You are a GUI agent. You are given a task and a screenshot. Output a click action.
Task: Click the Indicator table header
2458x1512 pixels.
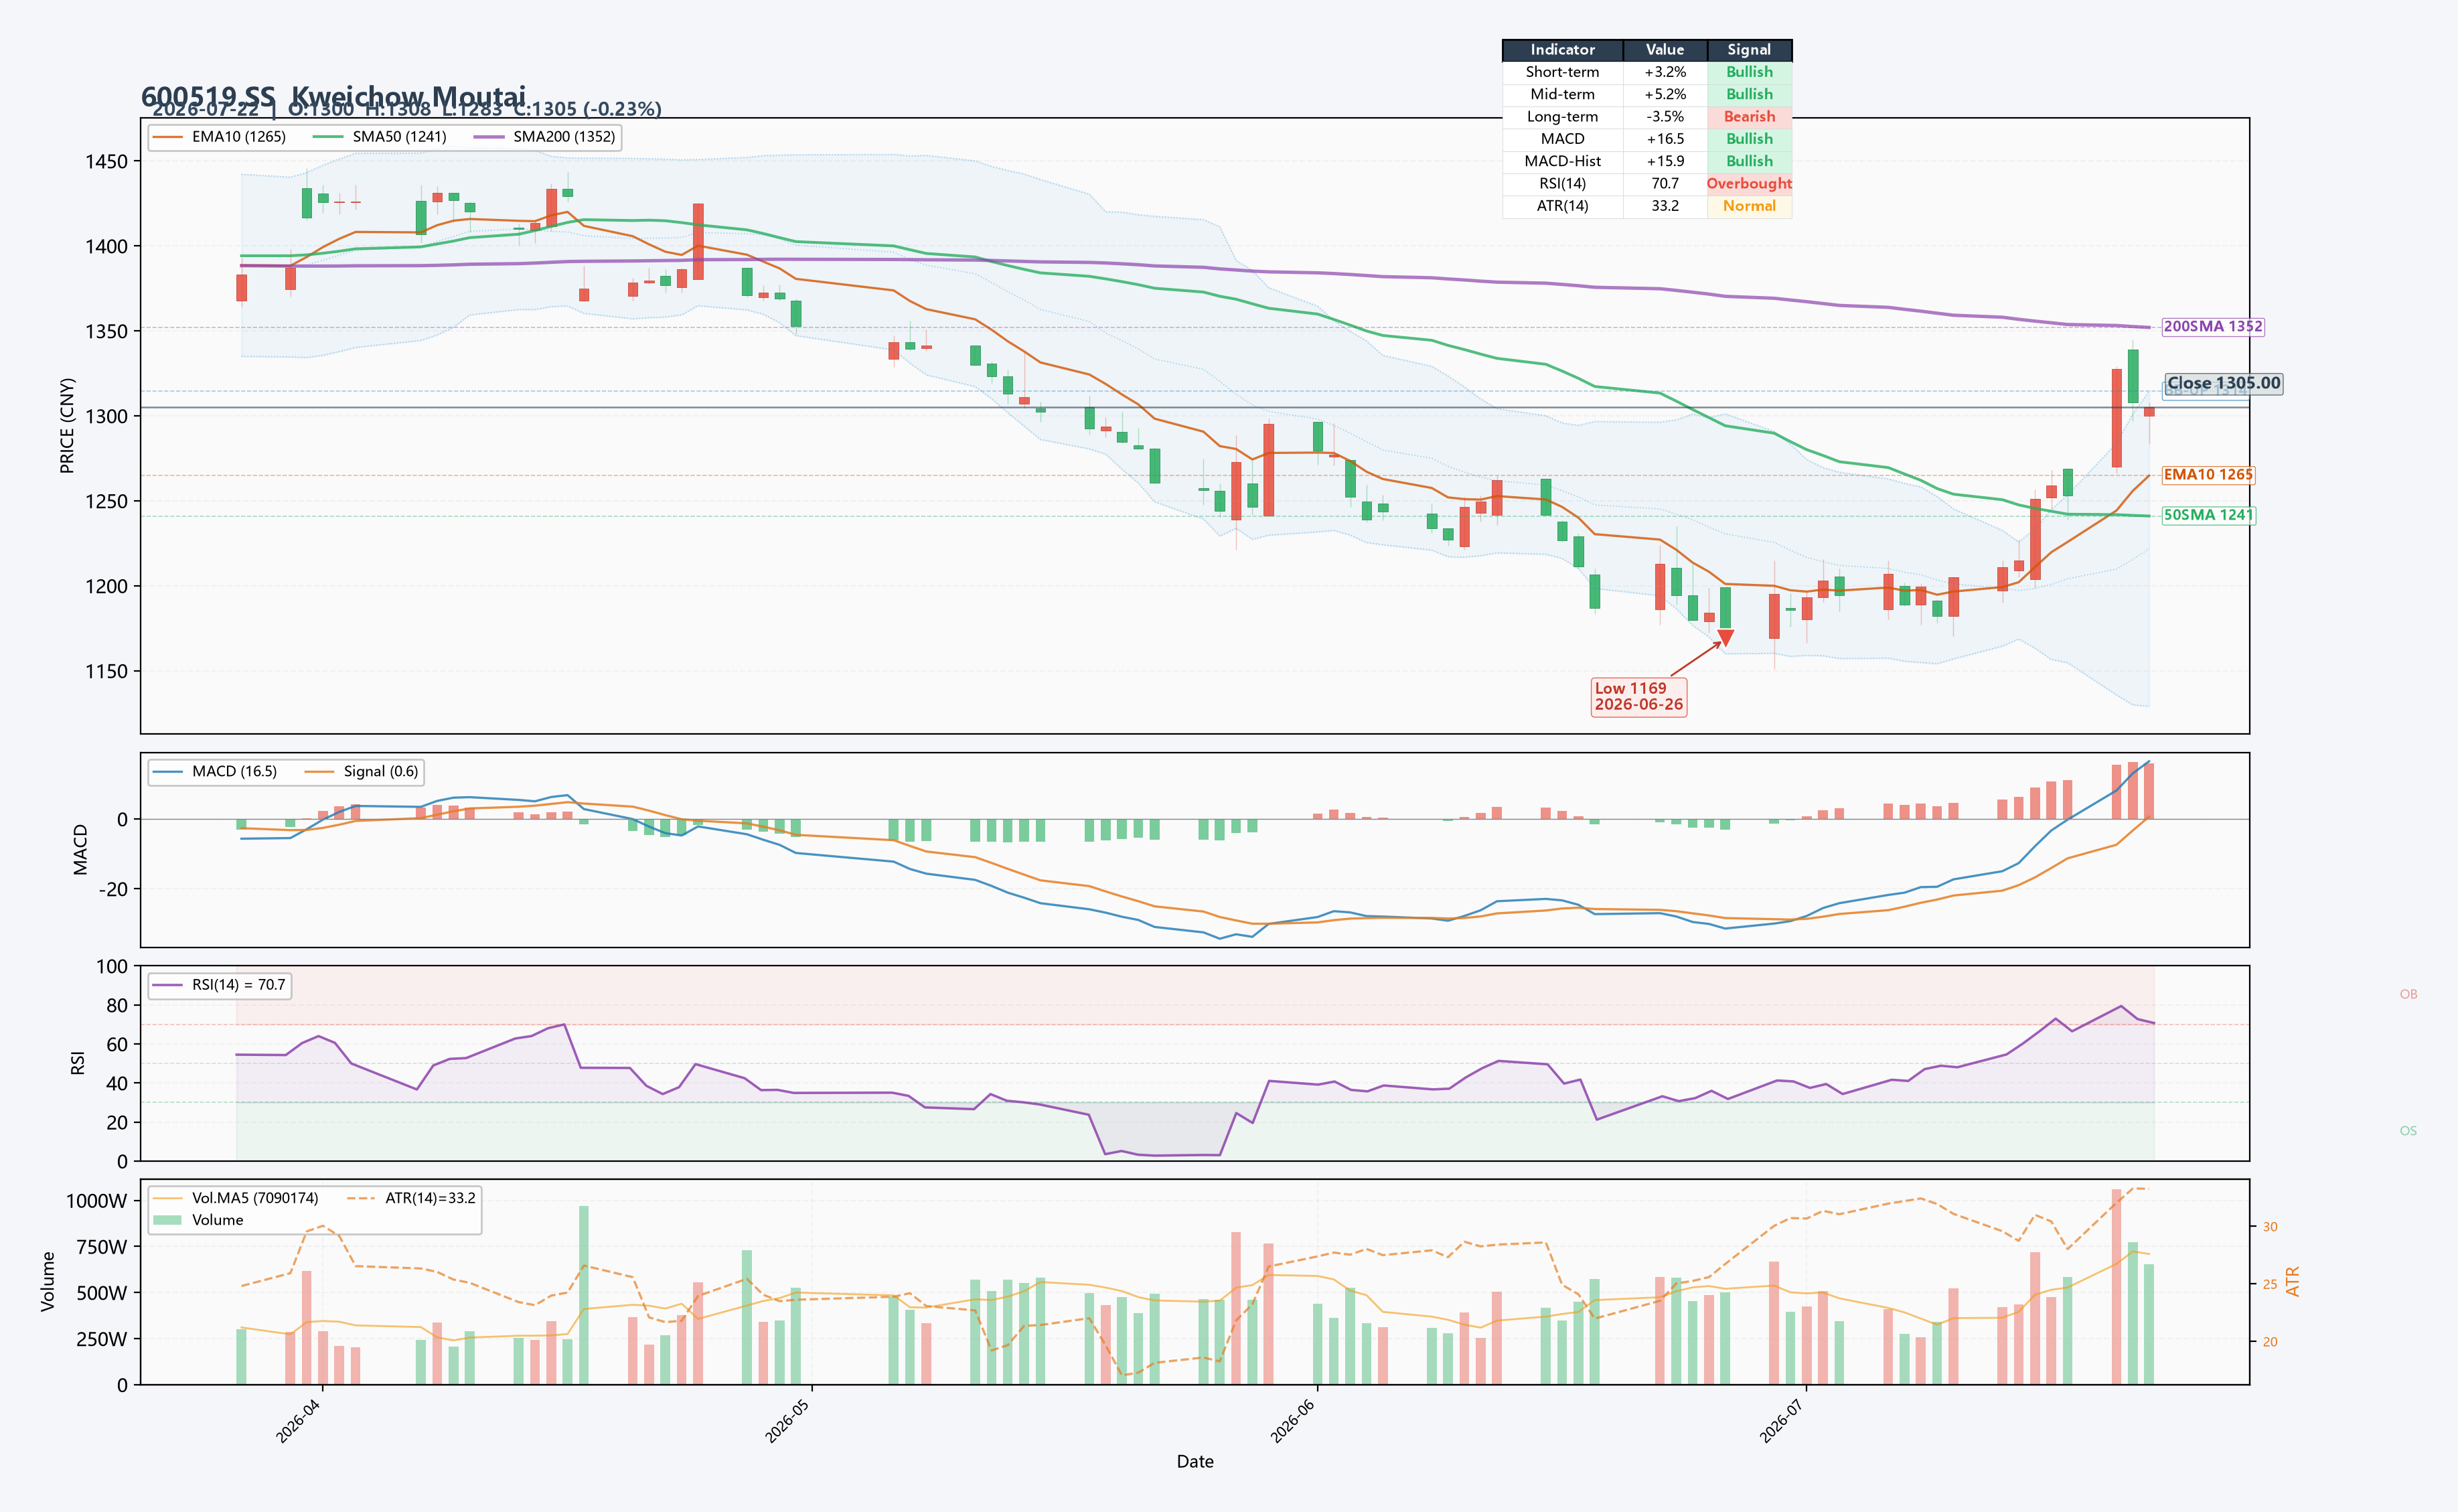[1562, 50]
